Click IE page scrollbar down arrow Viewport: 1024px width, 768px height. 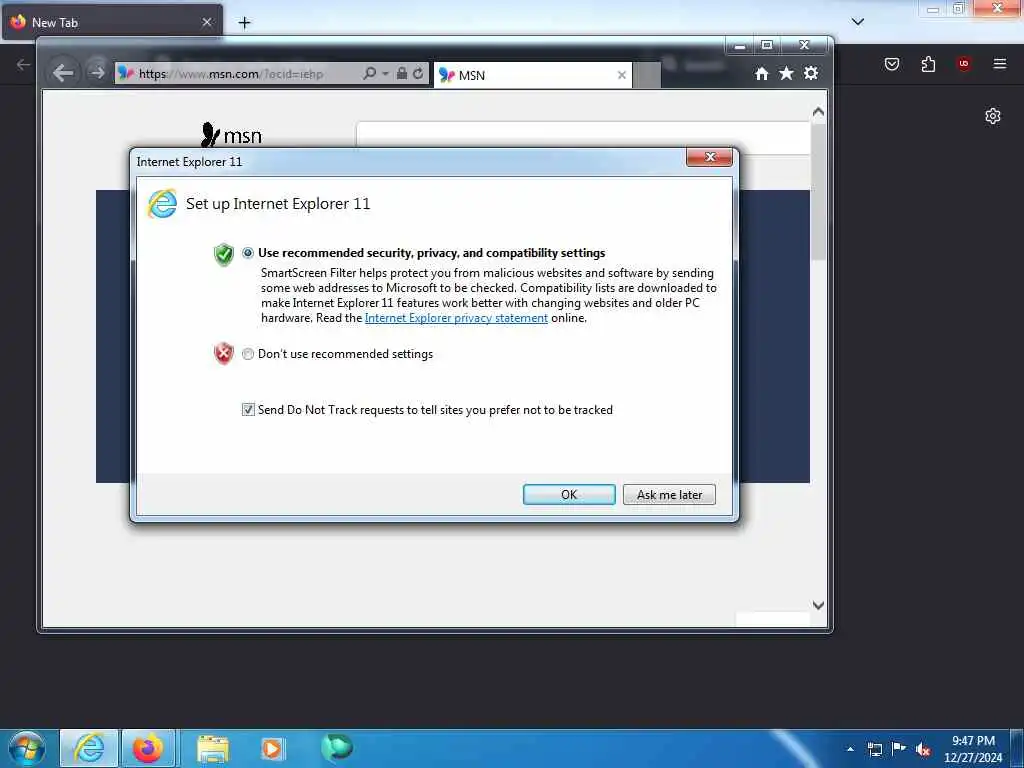point(818,605)
